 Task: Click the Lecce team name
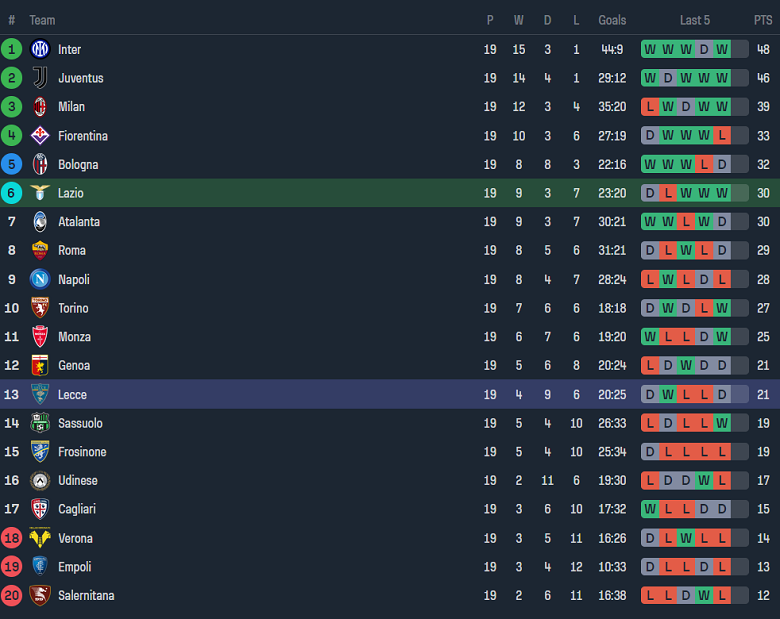point(72,395)
